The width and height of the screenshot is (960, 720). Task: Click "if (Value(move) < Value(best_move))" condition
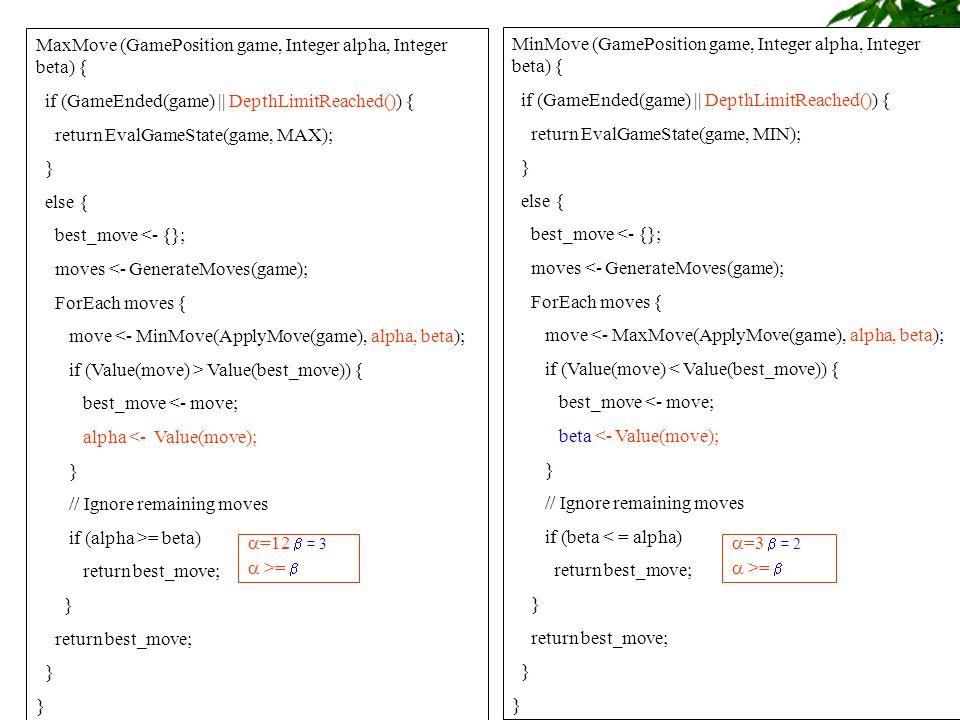point(691,369)
